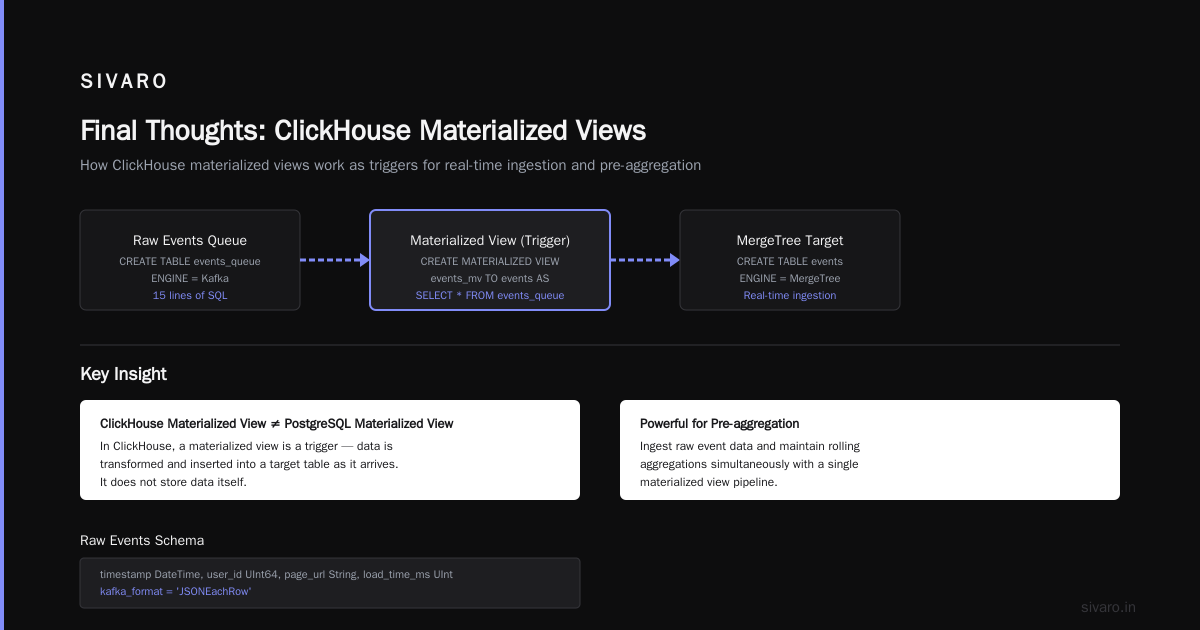
Task: Click the SIVARO logo text
Action: tap(124, 82)
